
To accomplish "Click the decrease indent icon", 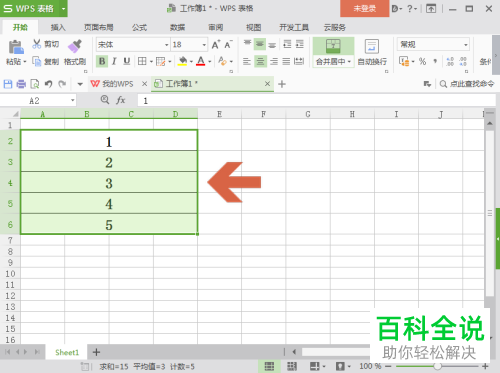I will [287, 44].
